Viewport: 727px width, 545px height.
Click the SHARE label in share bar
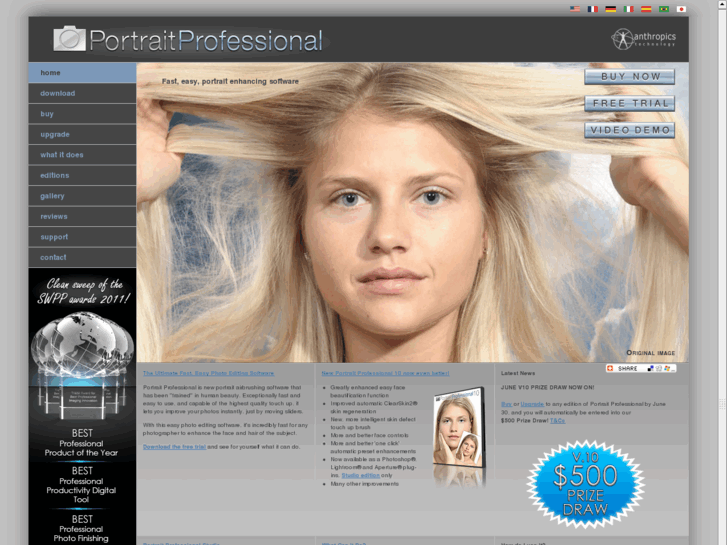627,368
